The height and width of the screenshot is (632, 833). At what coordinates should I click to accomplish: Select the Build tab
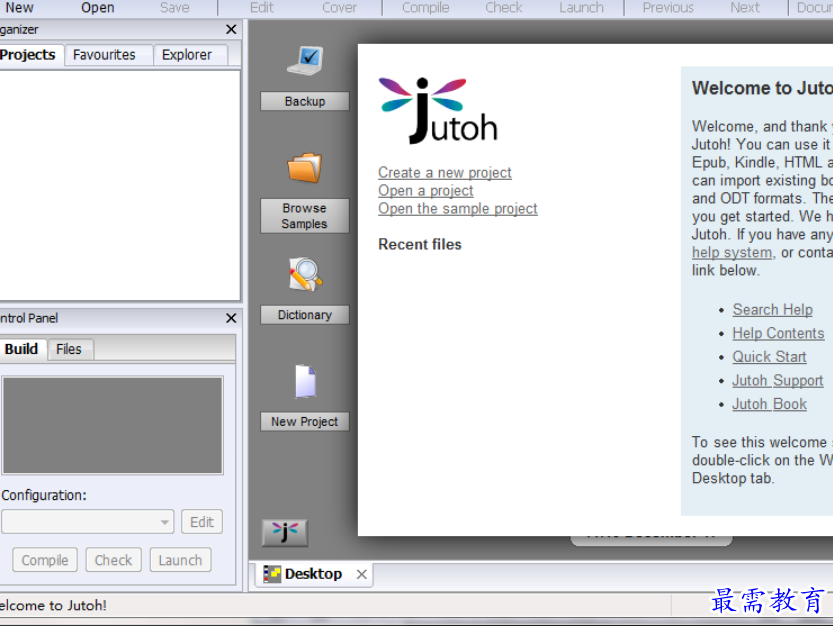pyautogui.click(x=21, y=349)
